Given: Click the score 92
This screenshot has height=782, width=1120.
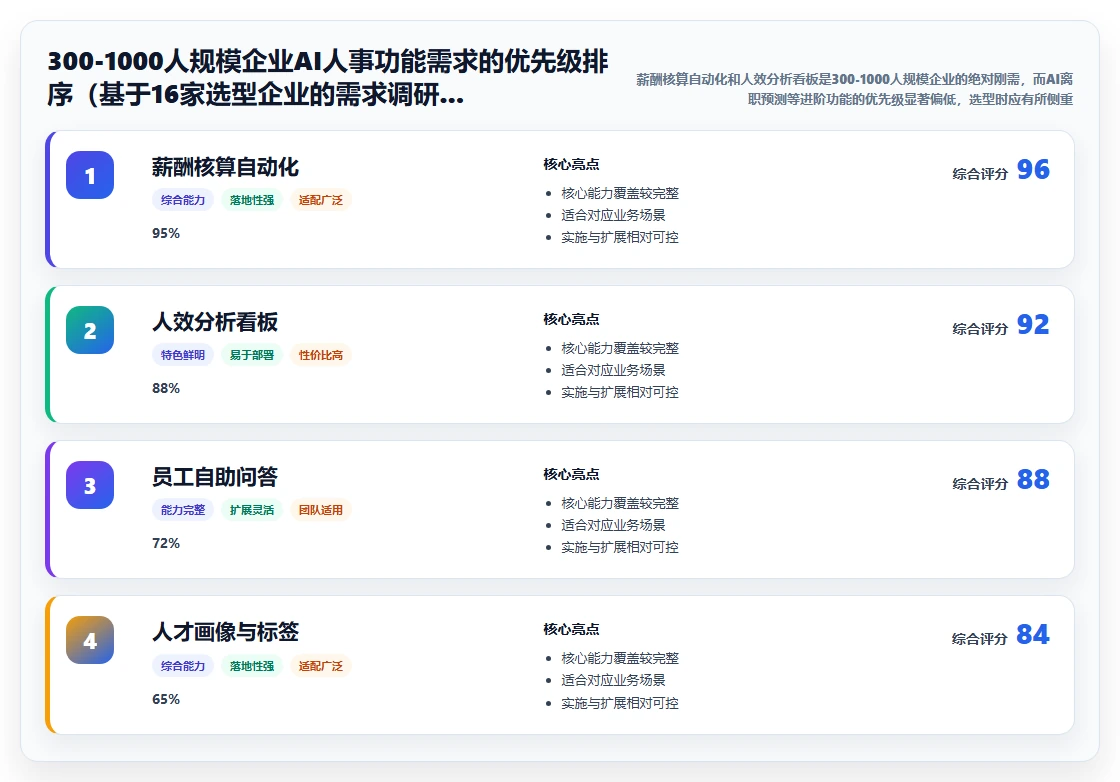Looking at the screenshot, I should [1033, 324].
